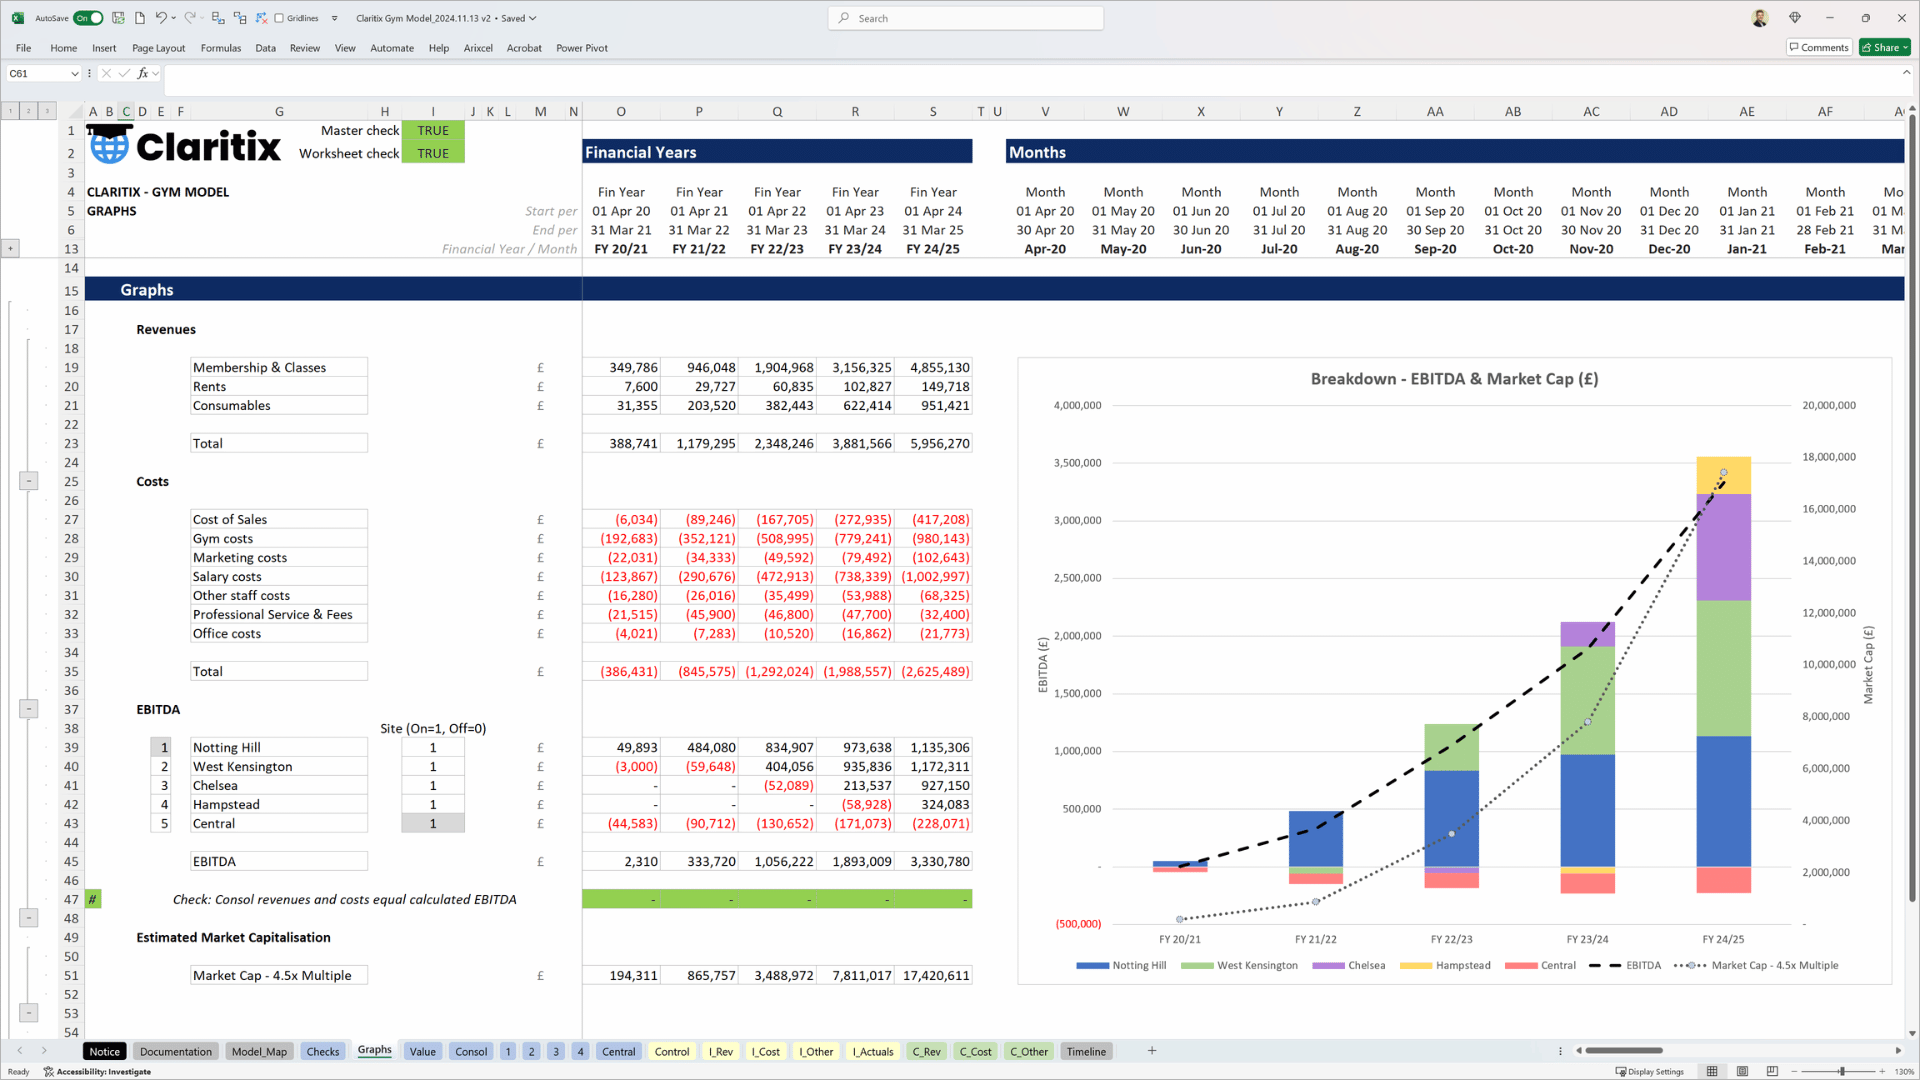This screenshot has height=1080, width=1920.
Task: Select Central site on/off cell
Action: (x=433, y=823)
